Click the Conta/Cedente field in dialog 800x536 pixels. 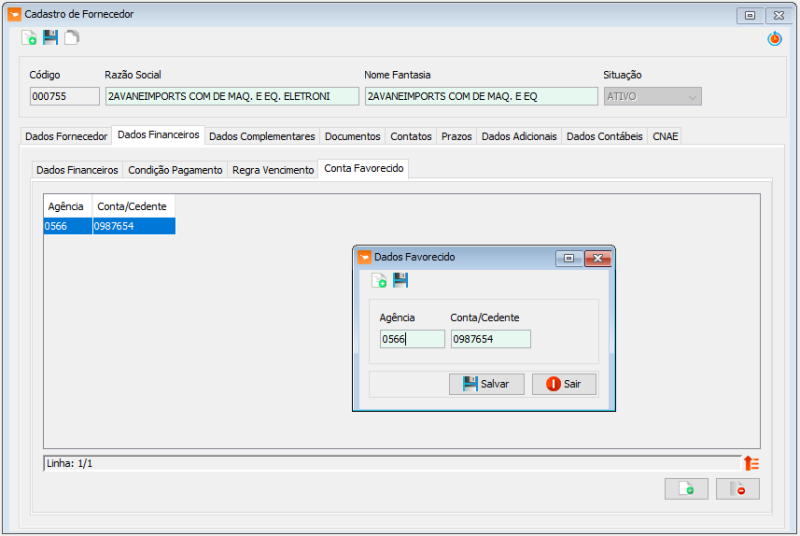[x=491, y=339]
